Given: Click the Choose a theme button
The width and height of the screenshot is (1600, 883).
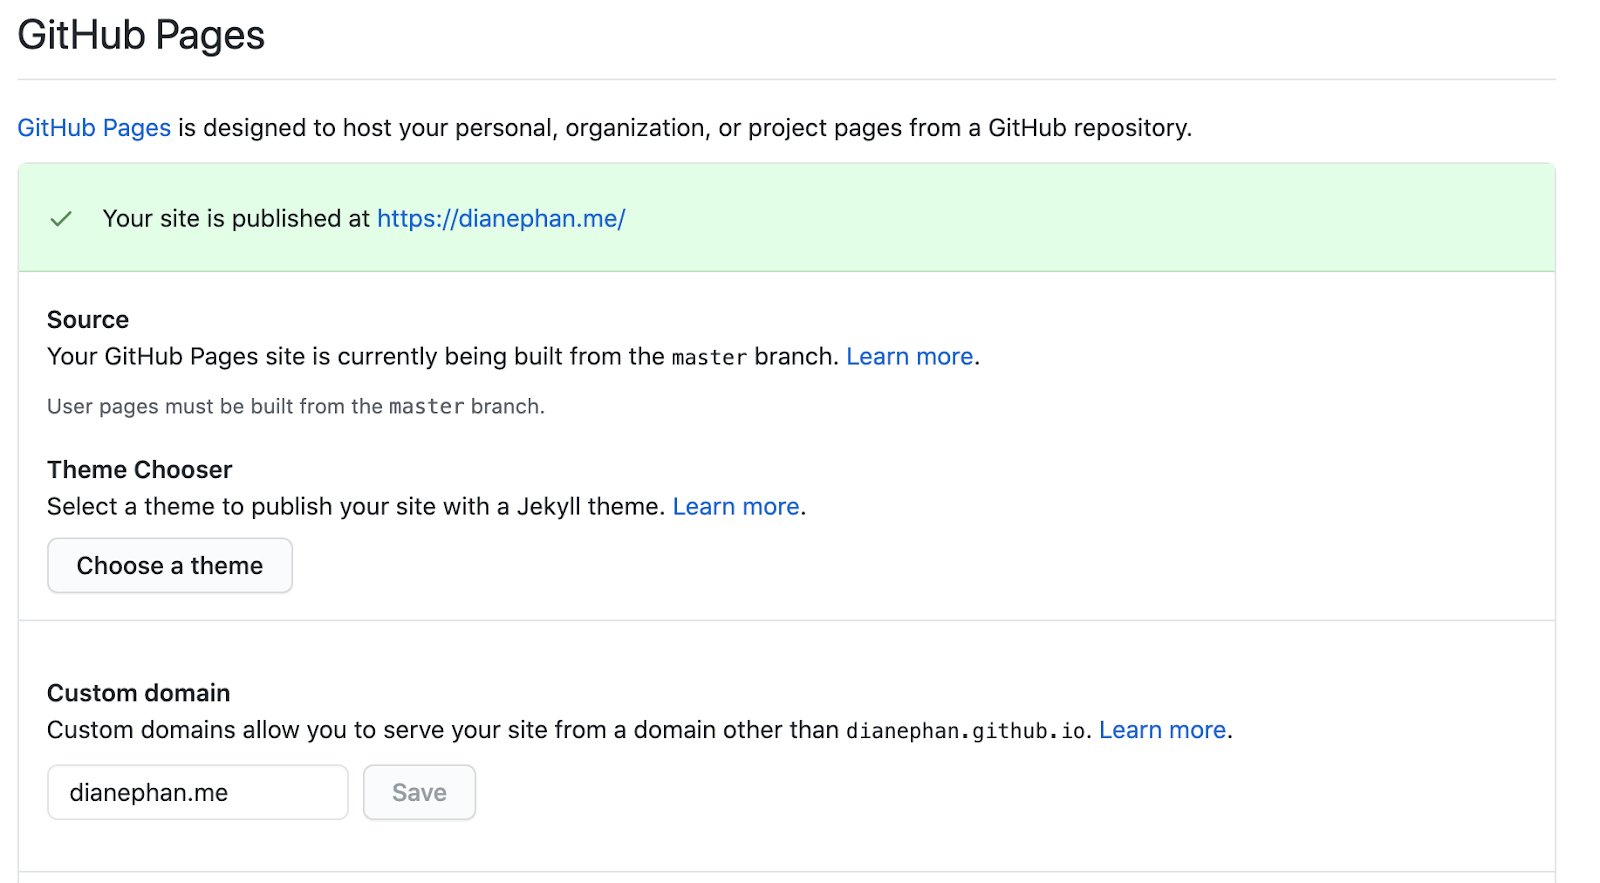Looking at the screenshot, I should pyautogui.click(x=170, y=566).
